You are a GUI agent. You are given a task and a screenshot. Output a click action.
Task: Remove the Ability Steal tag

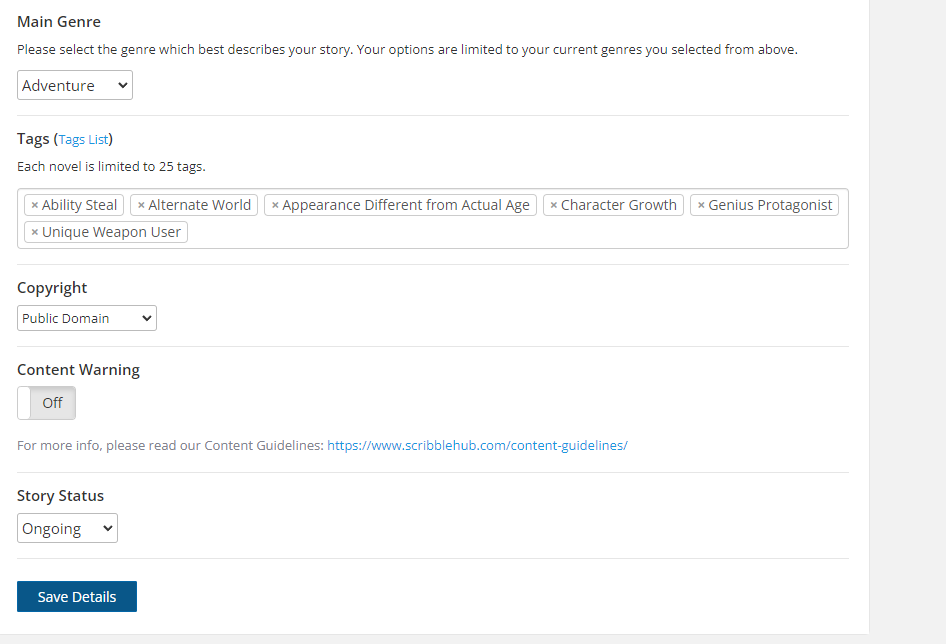click(x=35, y=205)
